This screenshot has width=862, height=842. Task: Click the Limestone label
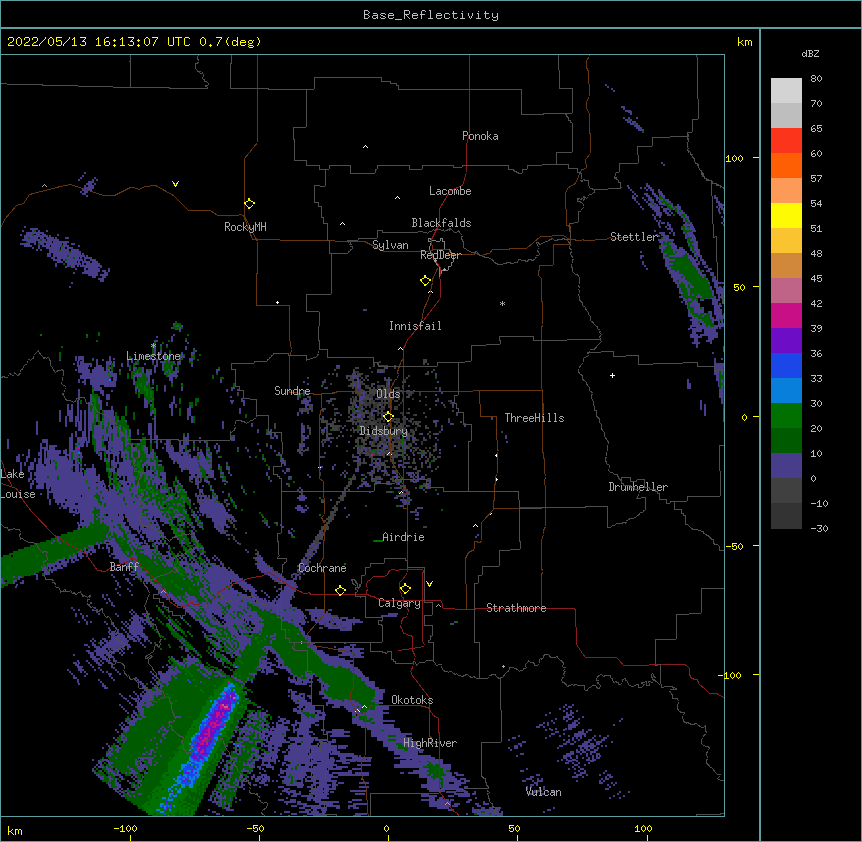[x=153, y=356]
